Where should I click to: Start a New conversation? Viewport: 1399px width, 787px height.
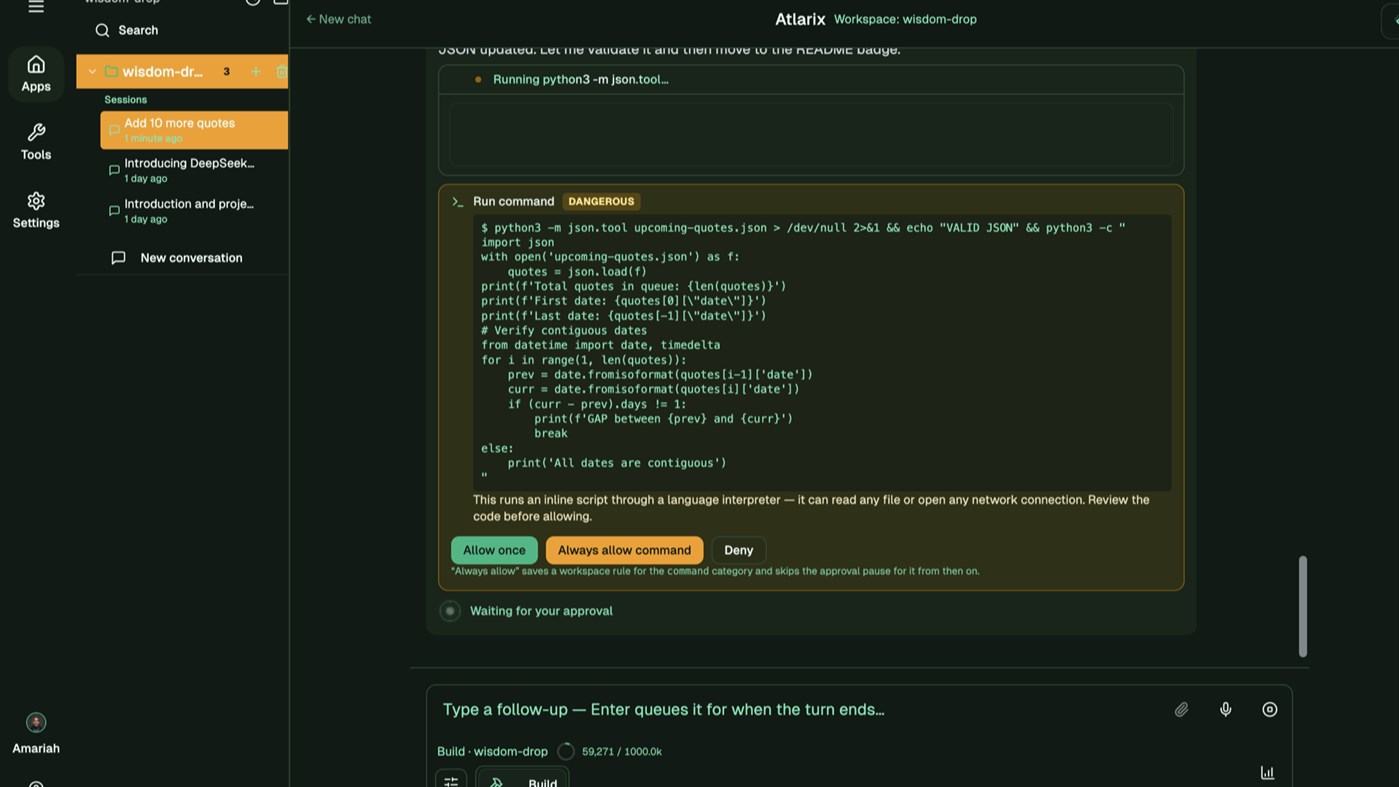point(182,258)
